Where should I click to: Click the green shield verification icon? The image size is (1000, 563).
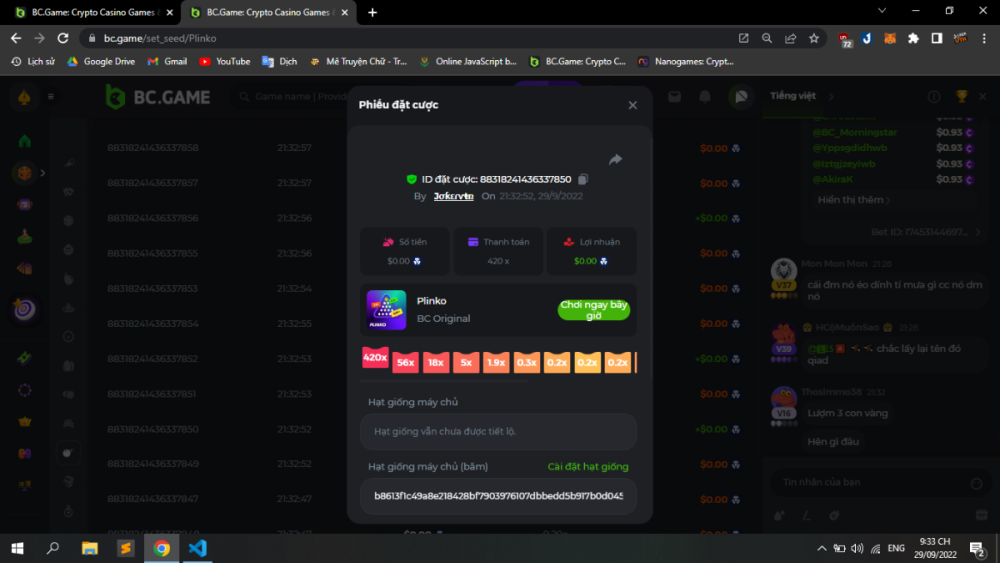411,179
